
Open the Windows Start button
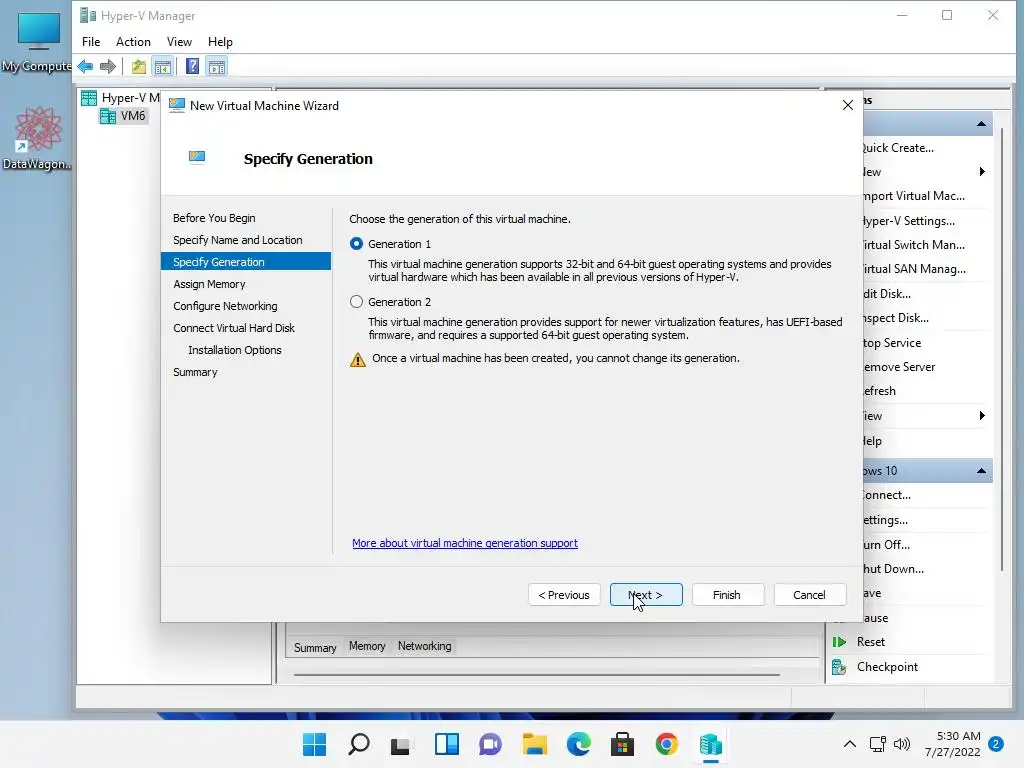[x=314, y=744]
